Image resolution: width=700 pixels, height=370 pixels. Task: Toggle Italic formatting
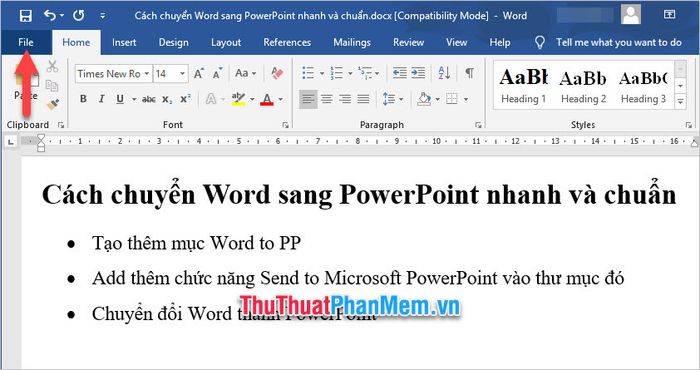(x=101, y=99)
